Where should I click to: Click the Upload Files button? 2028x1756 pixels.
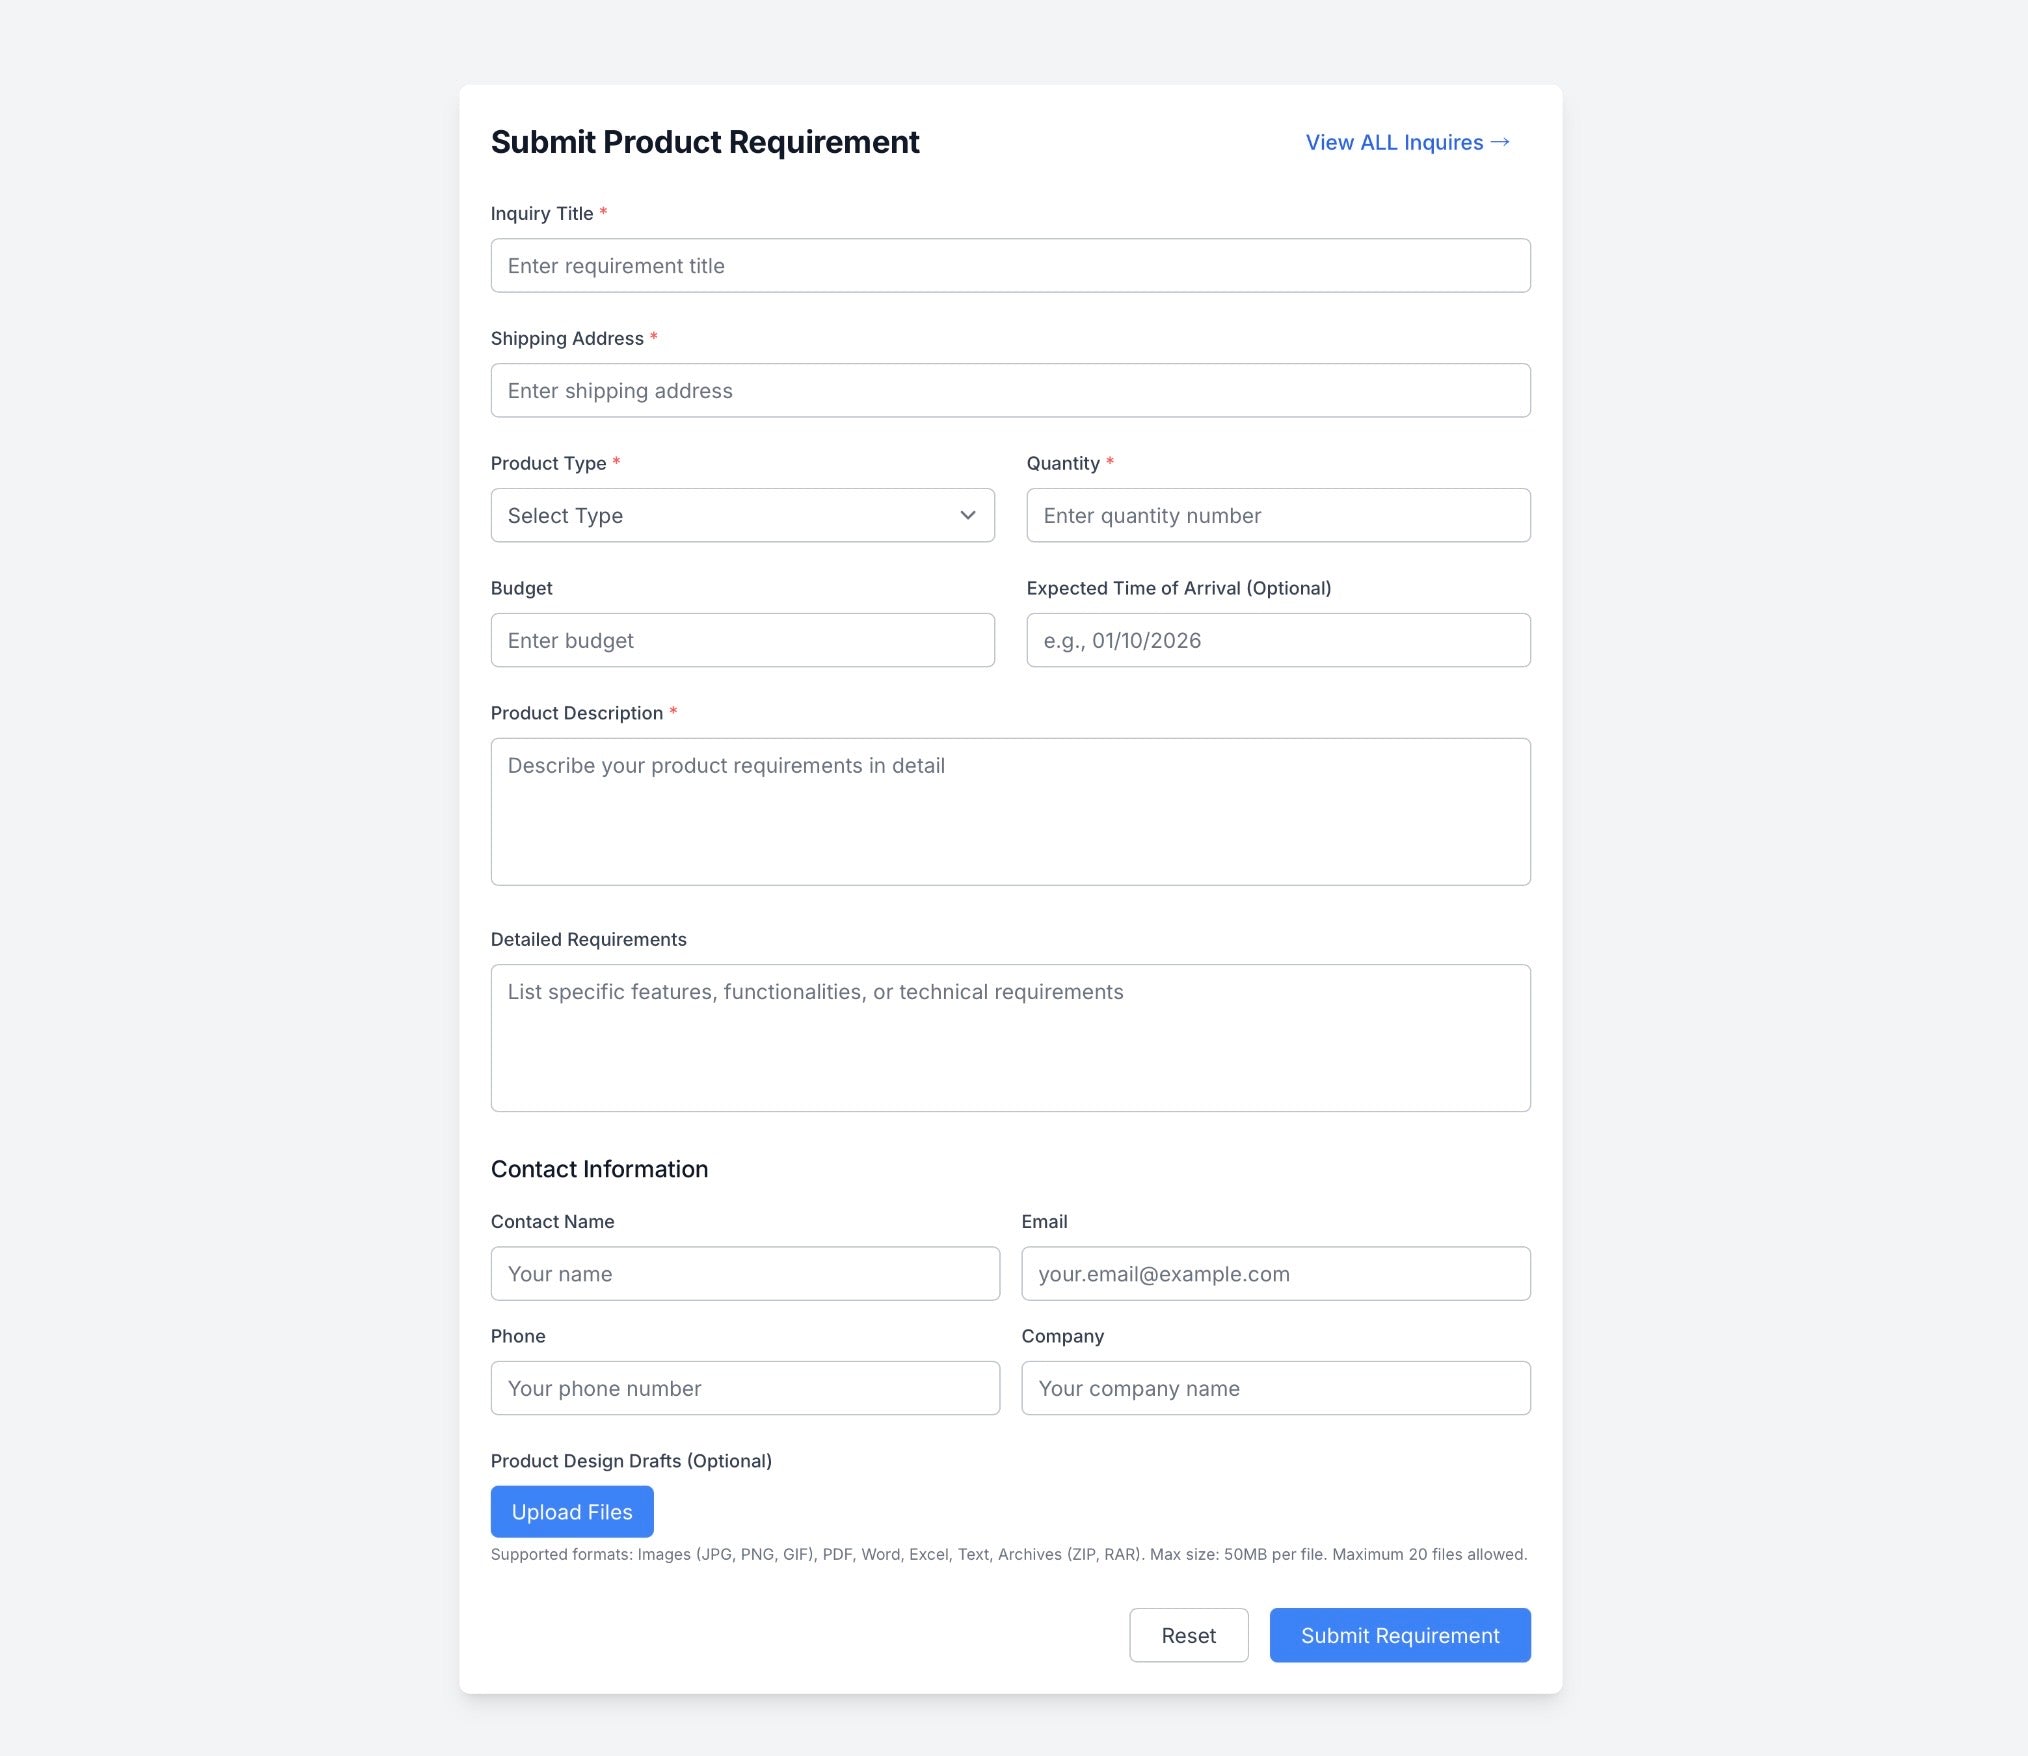(x=572, y=1511)
